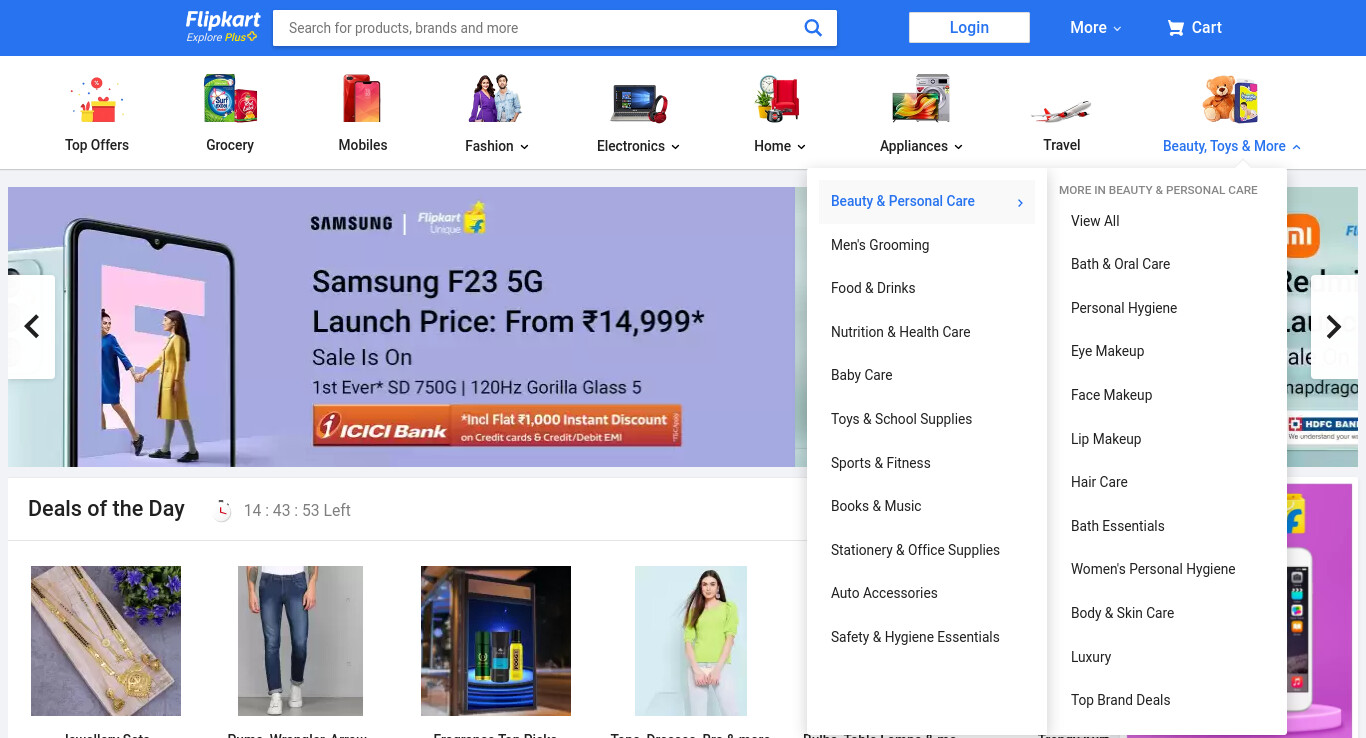
Task: Open Hair Care link
Action: click(x=1100, y=482)
